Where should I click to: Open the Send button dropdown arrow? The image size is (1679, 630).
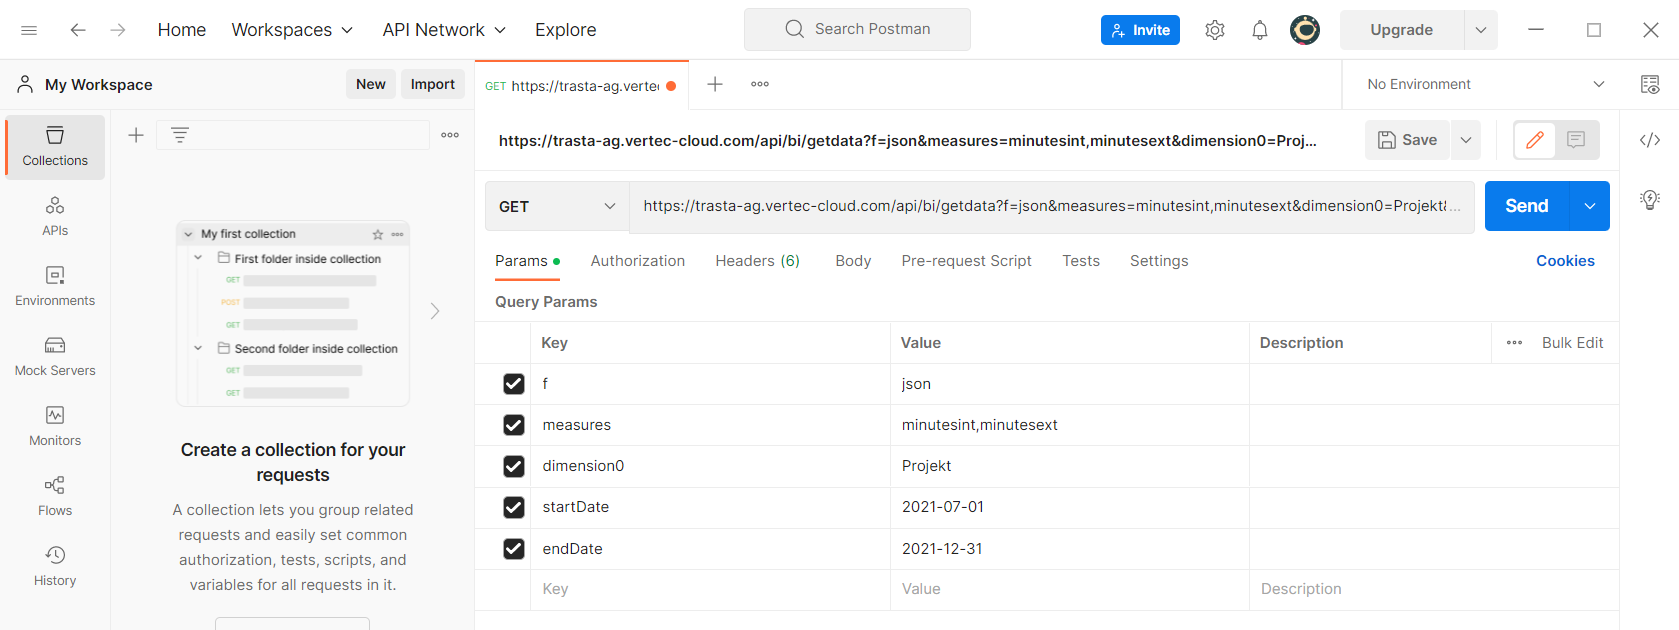tap(1590, 206)
